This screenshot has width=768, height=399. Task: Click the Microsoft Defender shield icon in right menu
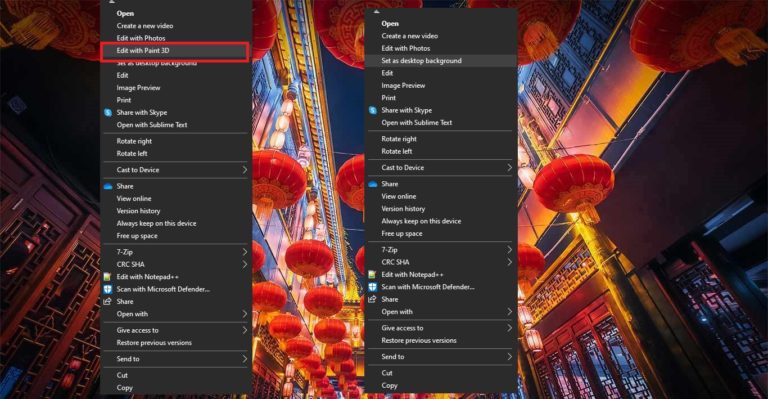[x=373, y=287]
